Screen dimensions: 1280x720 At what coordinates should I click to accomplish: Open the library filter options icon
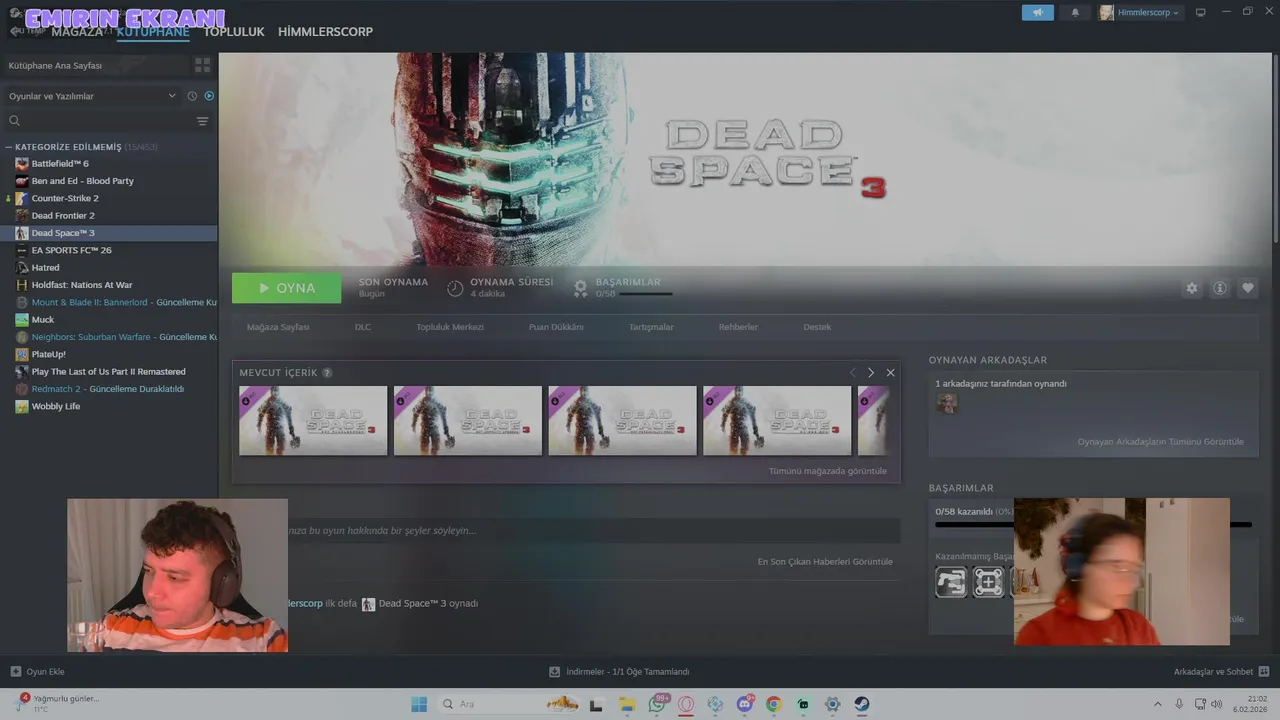pyautogui.click(x=202, y=121)
